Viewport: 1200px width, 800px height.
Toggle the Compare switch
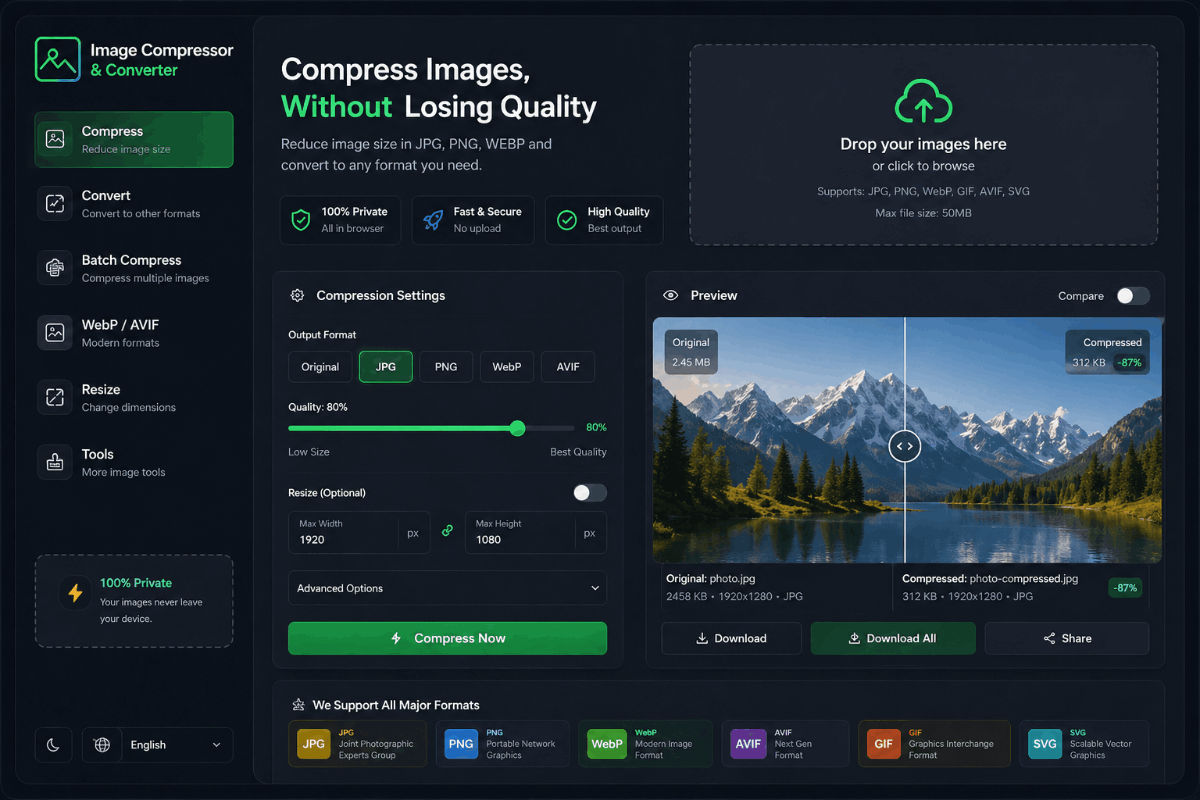1133,295
